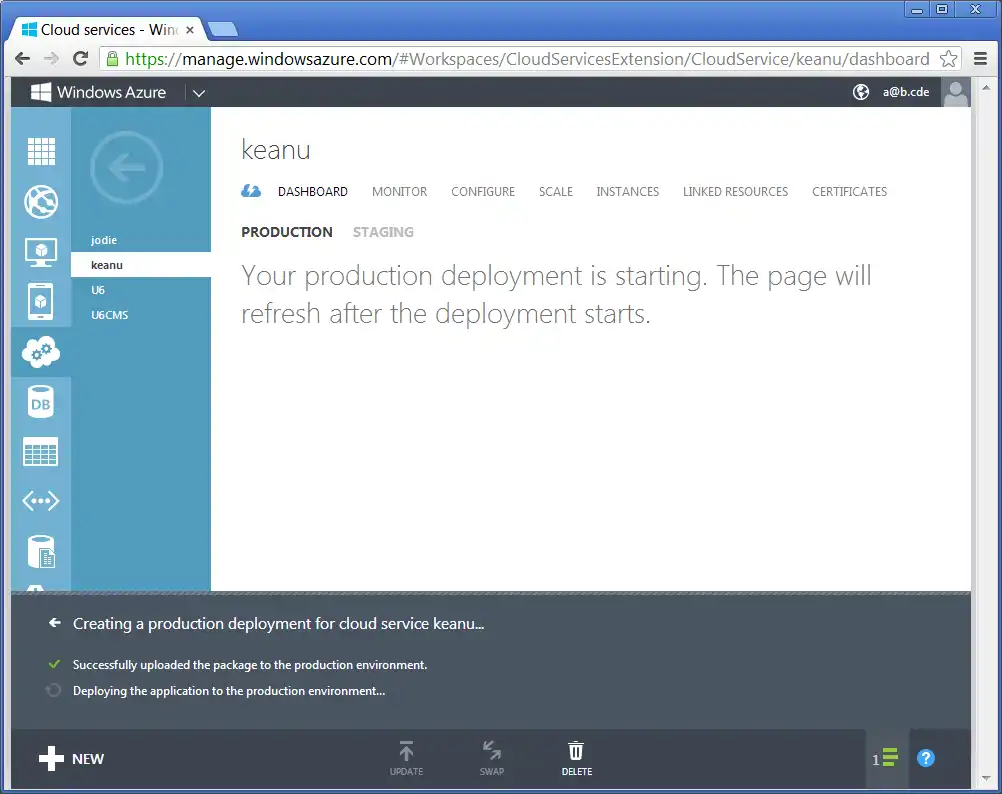Image resolution: width=1002 pixels, height=794 pixels.
Task: Open the help question mark icon
Action: pos(925,758)
